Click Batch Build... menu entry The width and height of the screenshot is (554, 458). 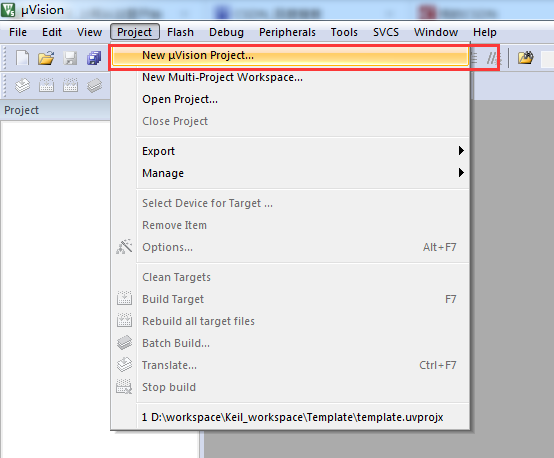[x=290, y=343]
